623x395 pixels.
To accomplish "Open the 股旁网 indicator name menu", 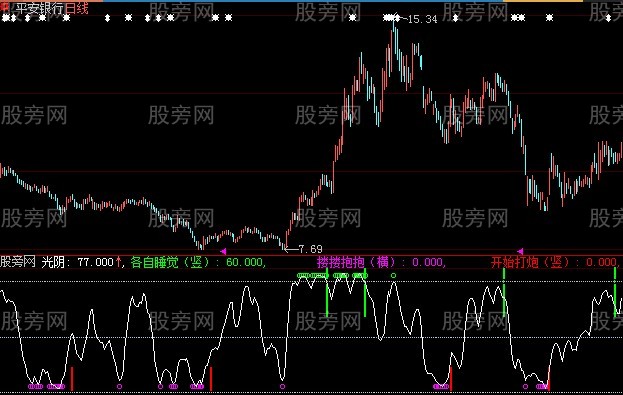I will click(x=18, y=262).
